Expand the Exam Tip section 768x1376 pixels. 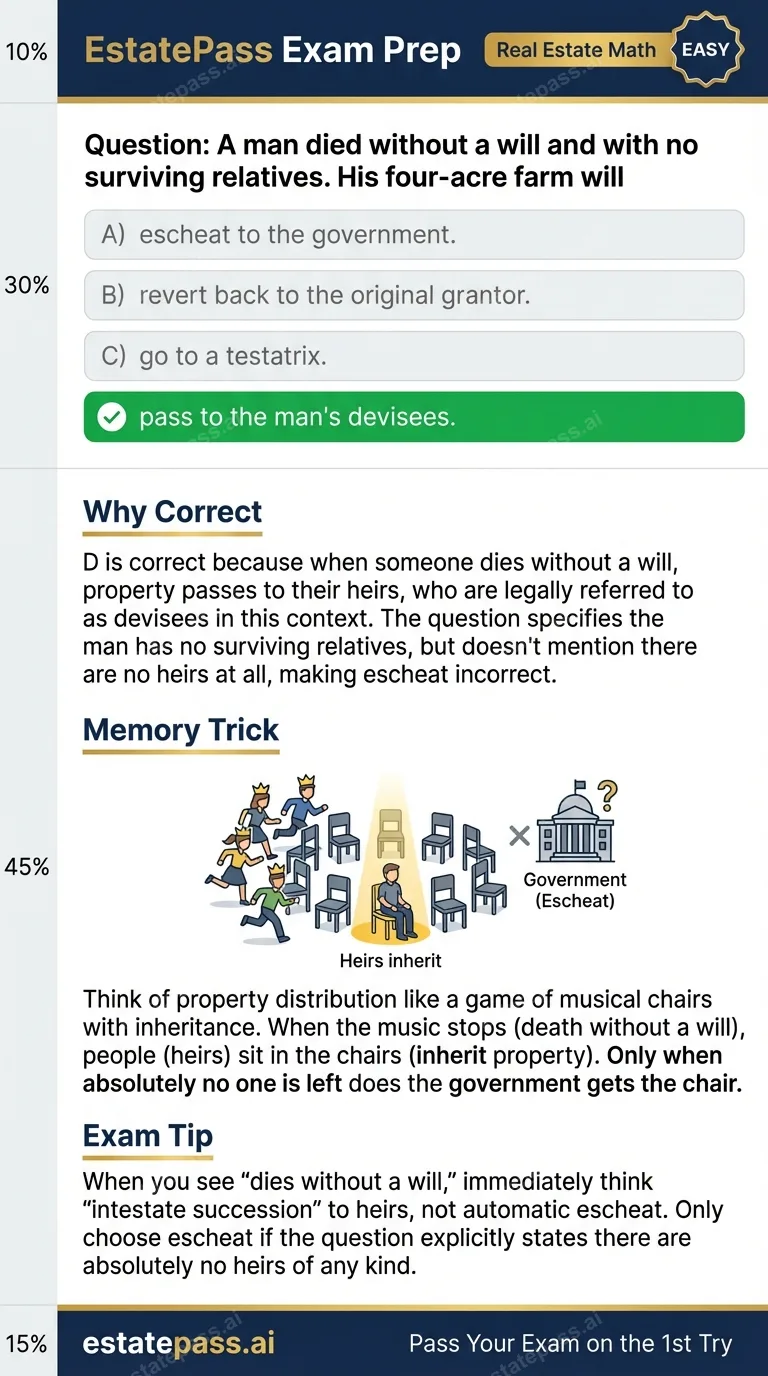(147, 1136)
